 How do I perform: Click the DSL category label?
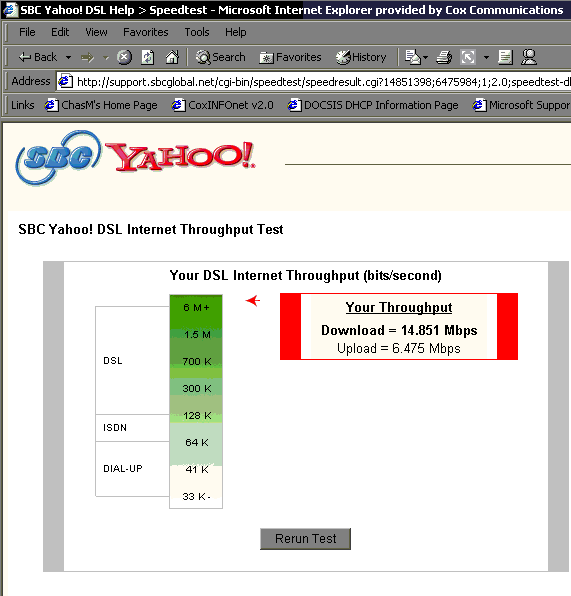tap(113, 361)
